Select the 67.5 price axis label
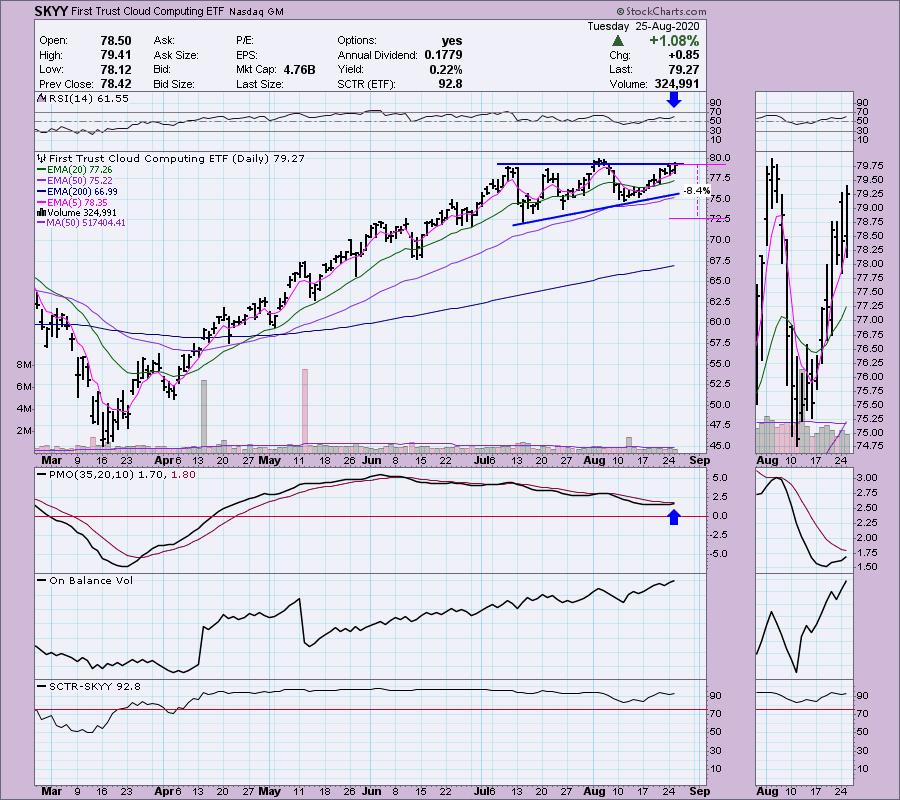Screen dimensions: 900x800 click(x=719, y=261)
